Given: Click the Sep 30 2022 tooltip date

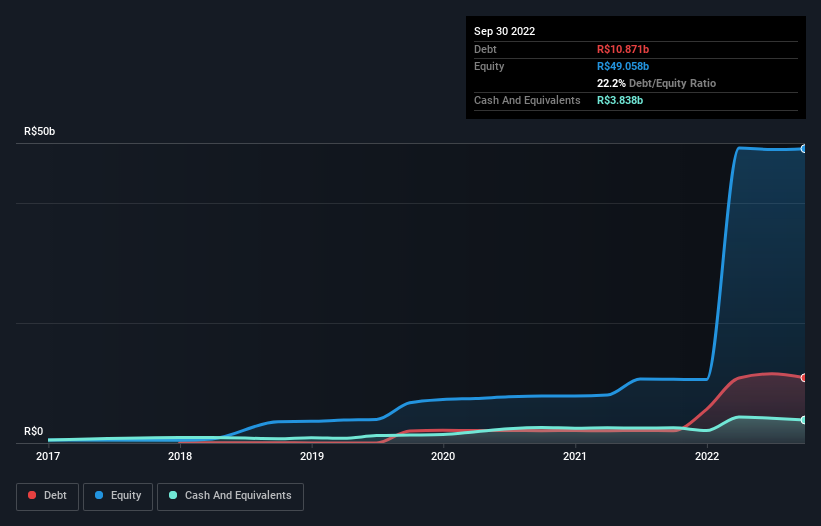Looking at the screenshot, I should [504, 31].
